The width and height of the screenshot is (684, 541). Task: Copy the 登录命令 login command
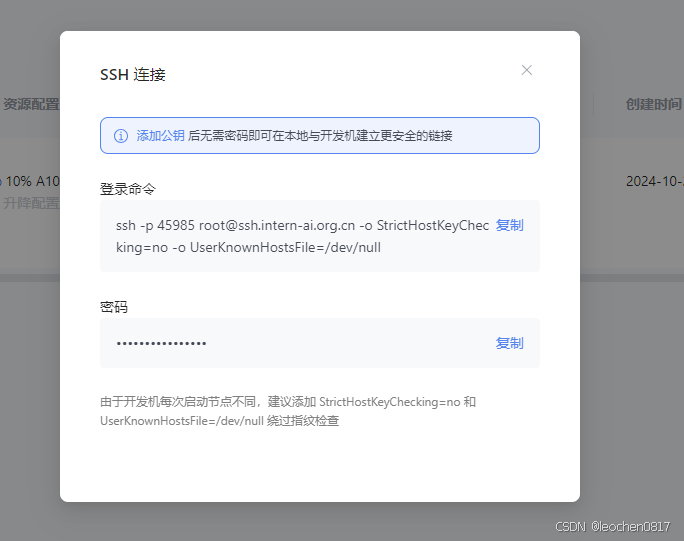[510, 225]
